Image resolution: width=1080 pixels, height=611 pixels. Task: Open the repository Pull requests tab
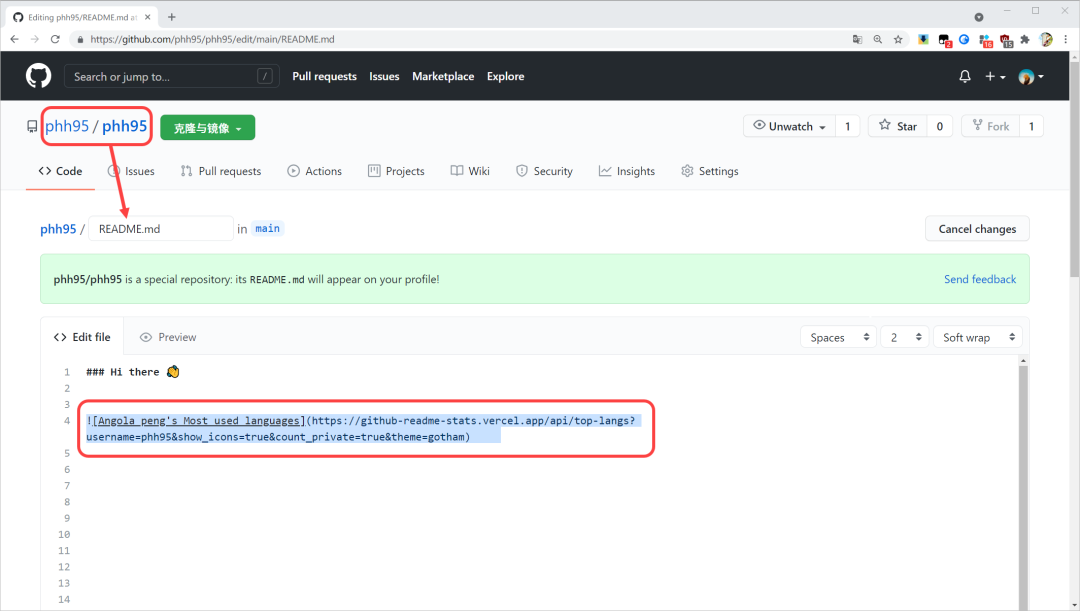click(x=221, y=171)
